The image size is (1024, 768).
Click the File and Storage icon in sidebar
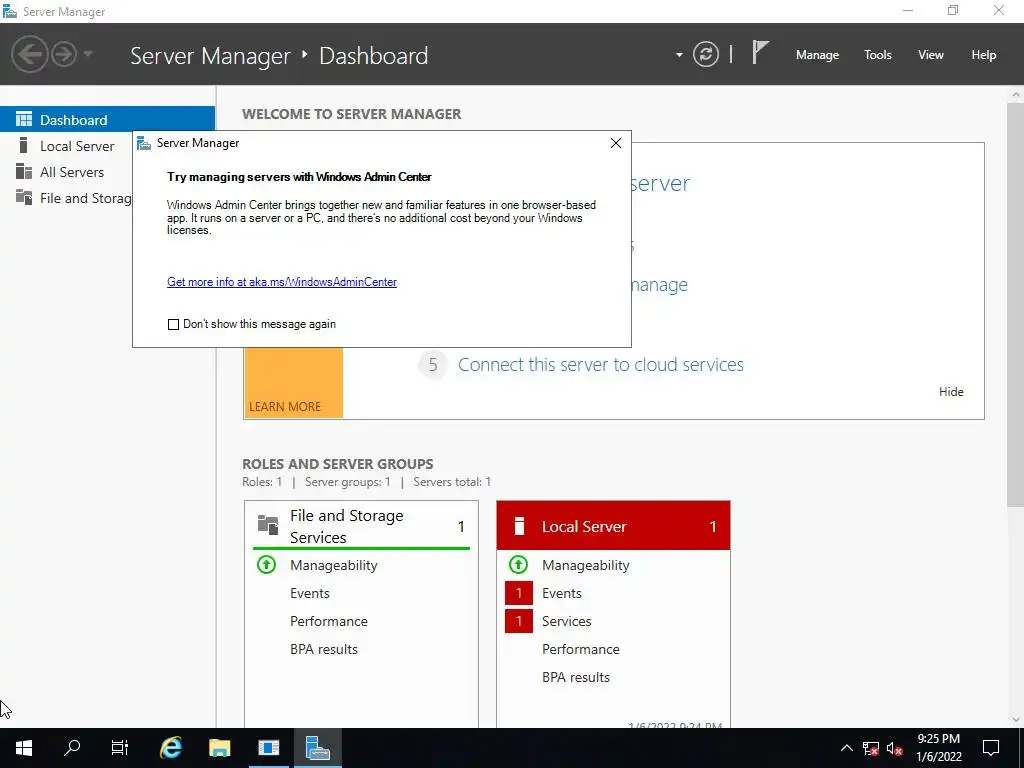click(x=24, y=197)
